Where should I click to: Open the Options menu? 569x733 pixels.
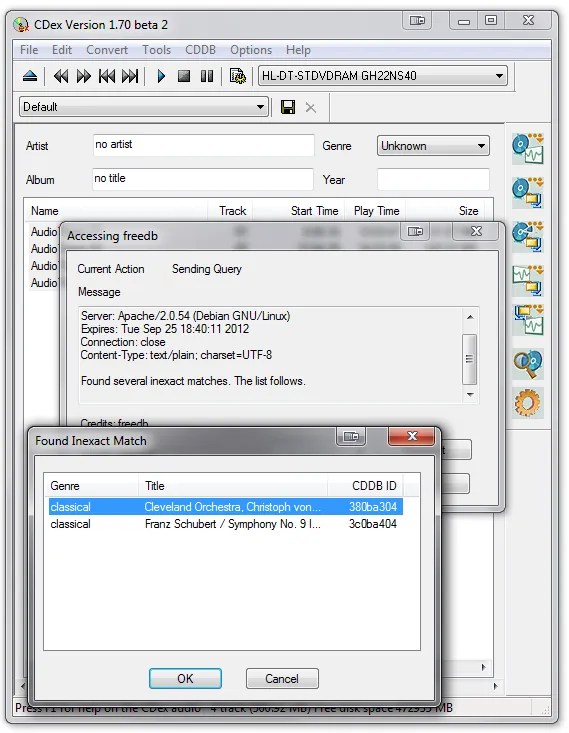pyautogui.click(x=251, y=50)
